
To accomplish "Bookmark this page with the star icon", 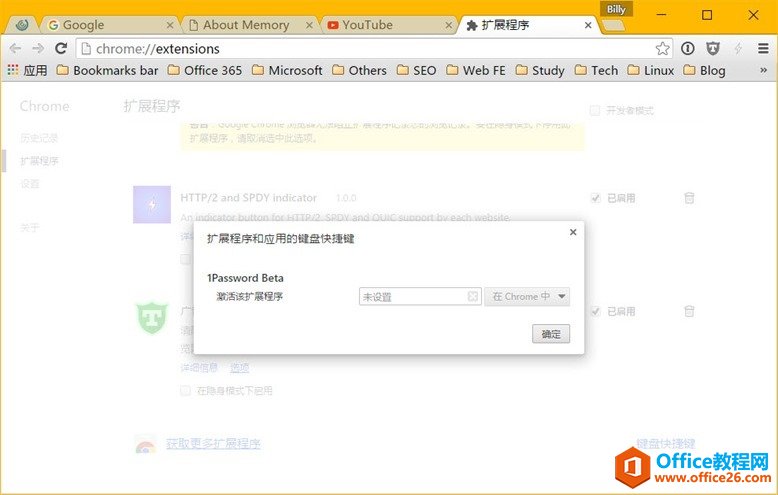I will 662,49.
